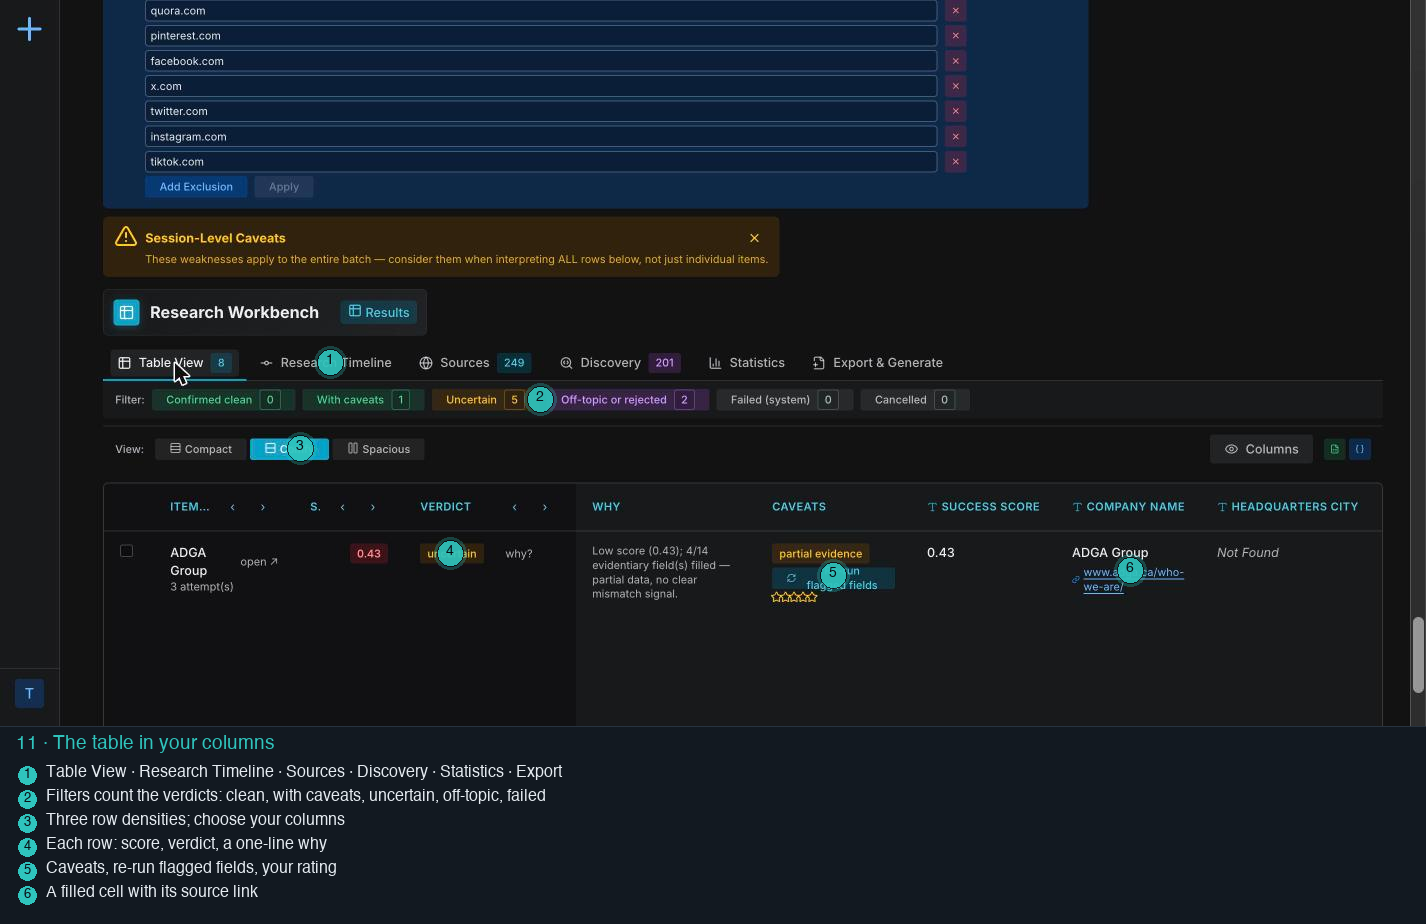Click first star in ADGA rating

(x=776, y=597)
